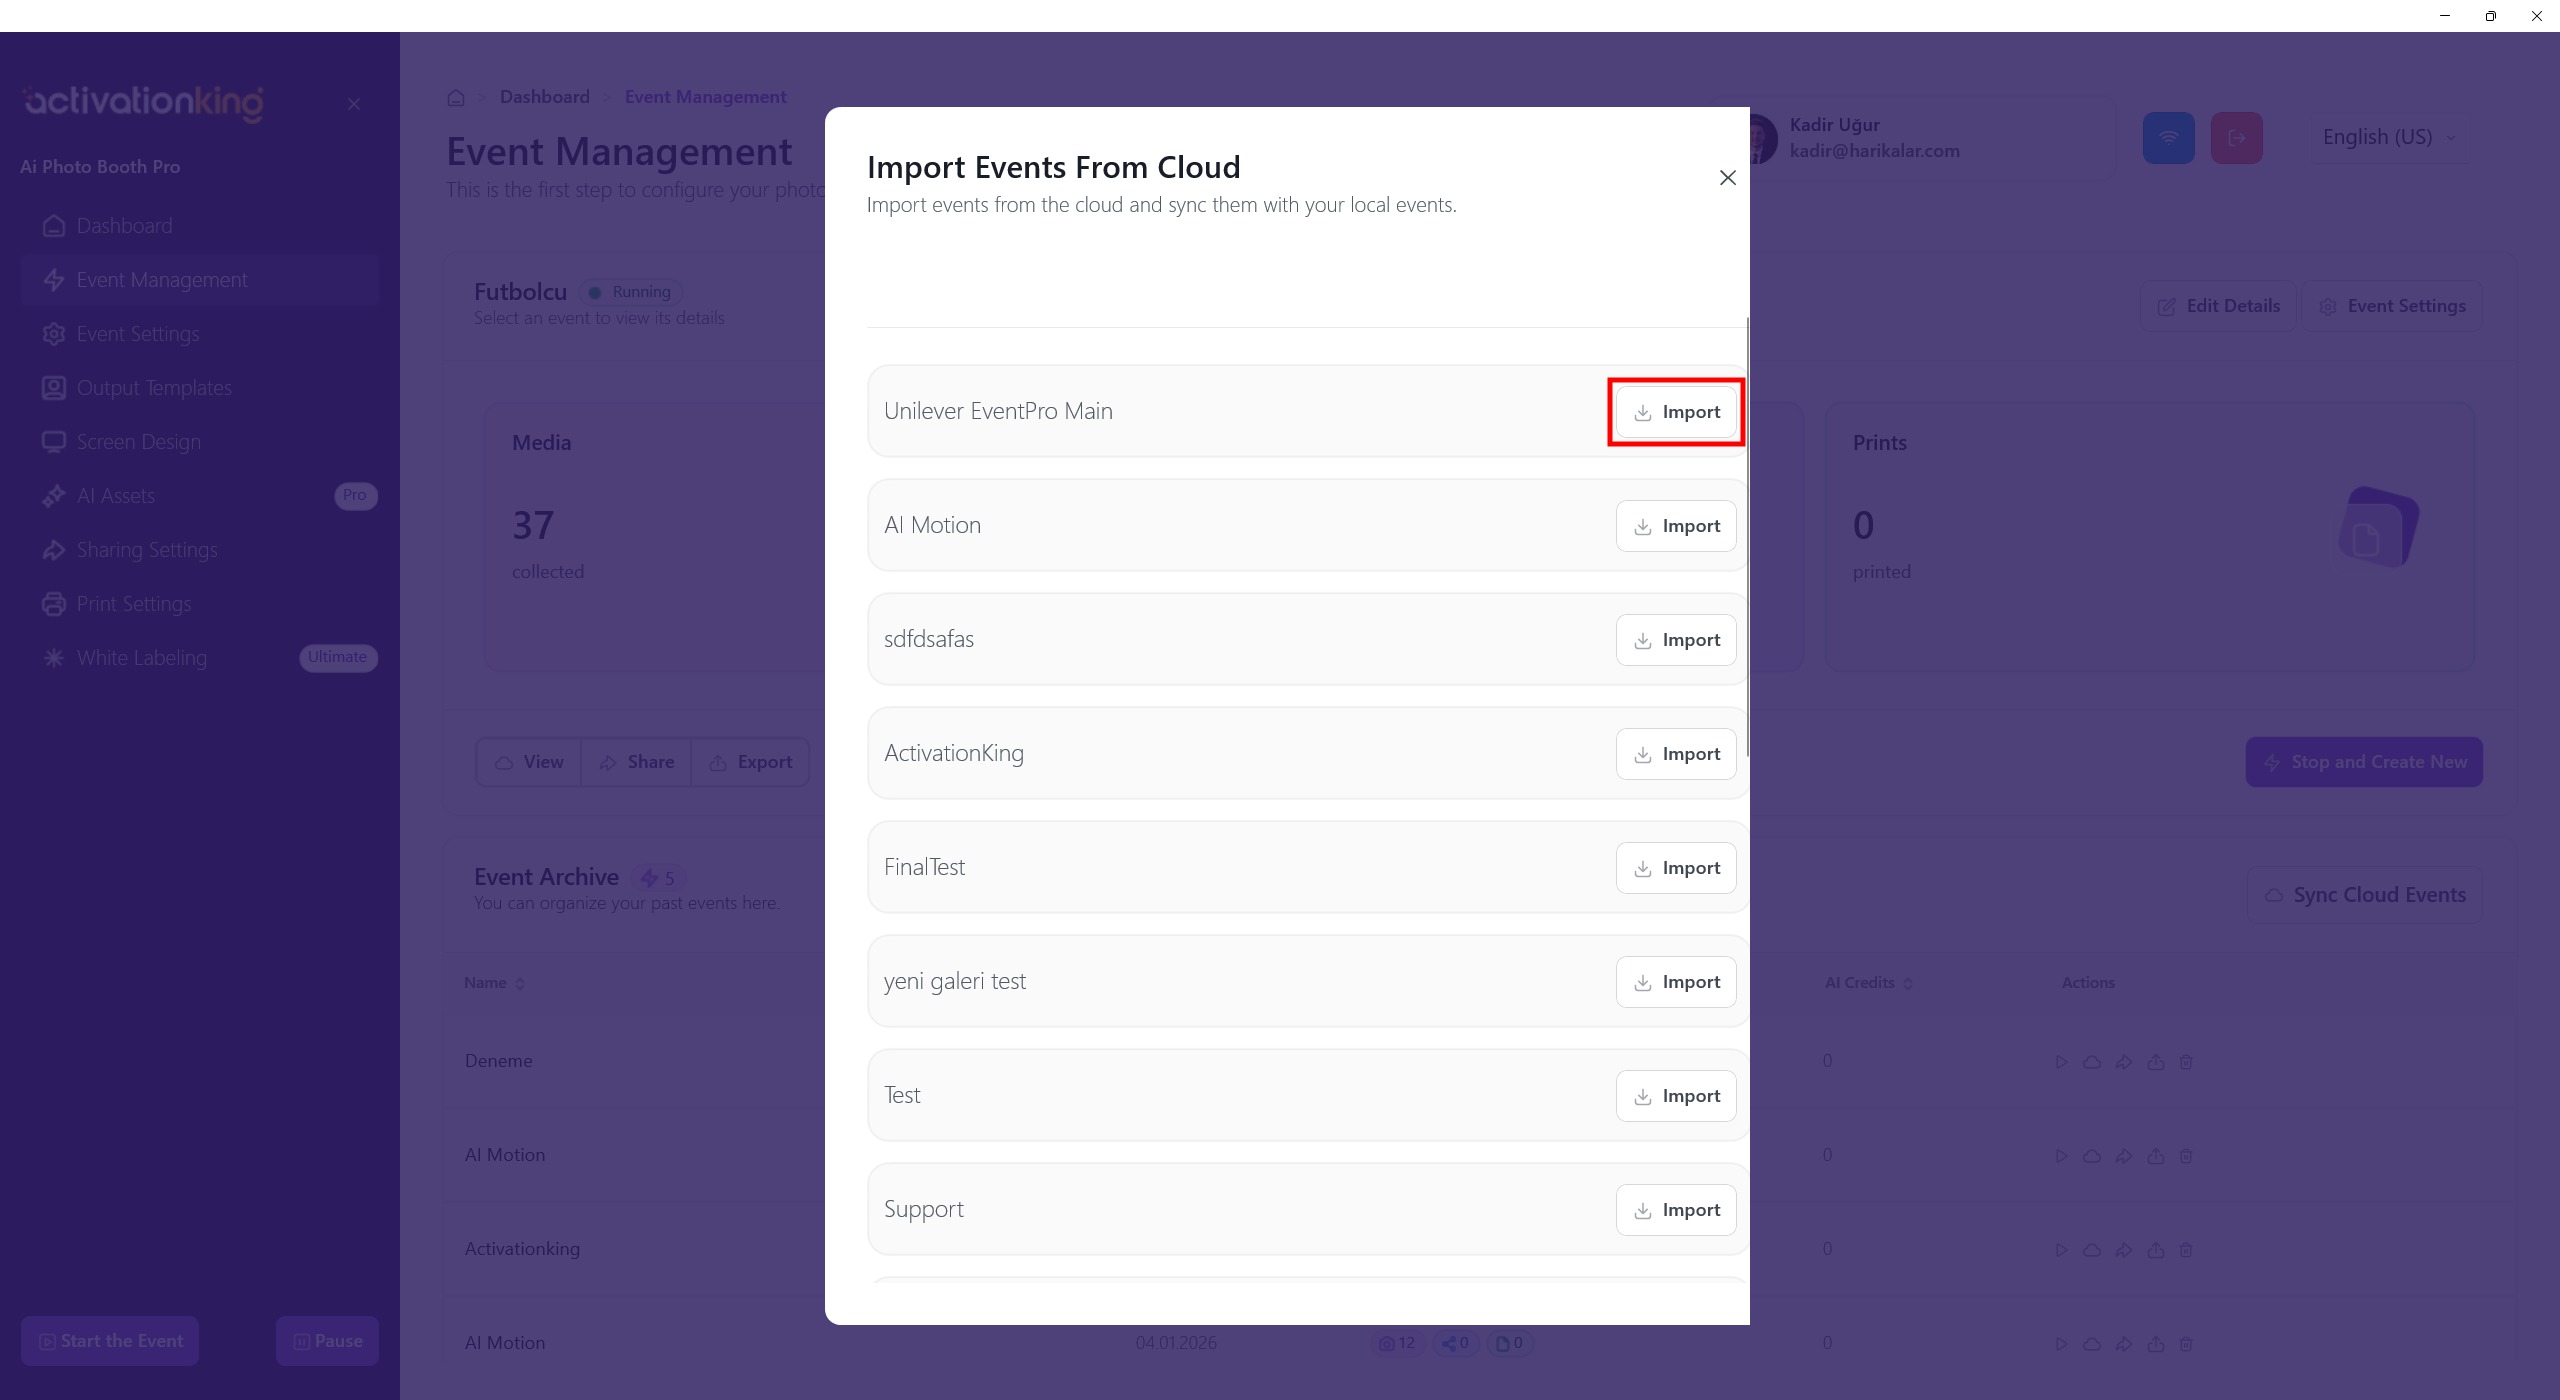This screenshot has width=2560, height=1400.
Task: Open Dashboard in the sidebar
Action: pos(124,226)
